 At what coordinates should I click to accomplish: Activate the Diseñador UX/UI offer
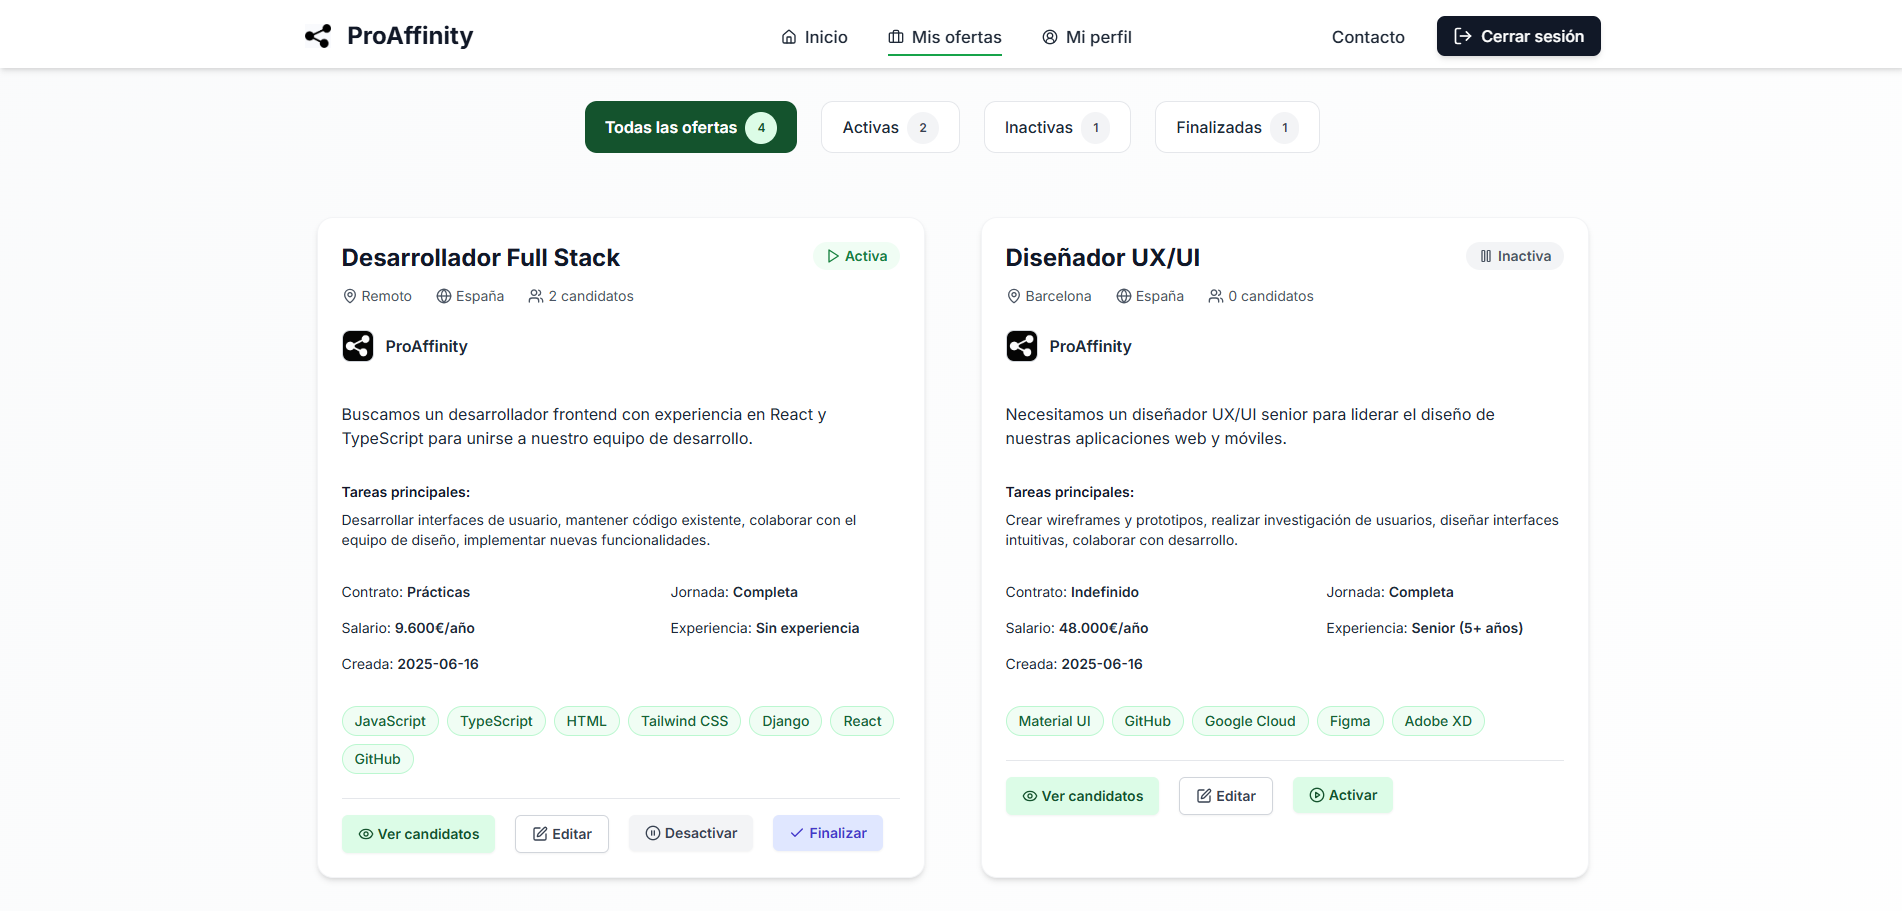tap(1342, 795)
